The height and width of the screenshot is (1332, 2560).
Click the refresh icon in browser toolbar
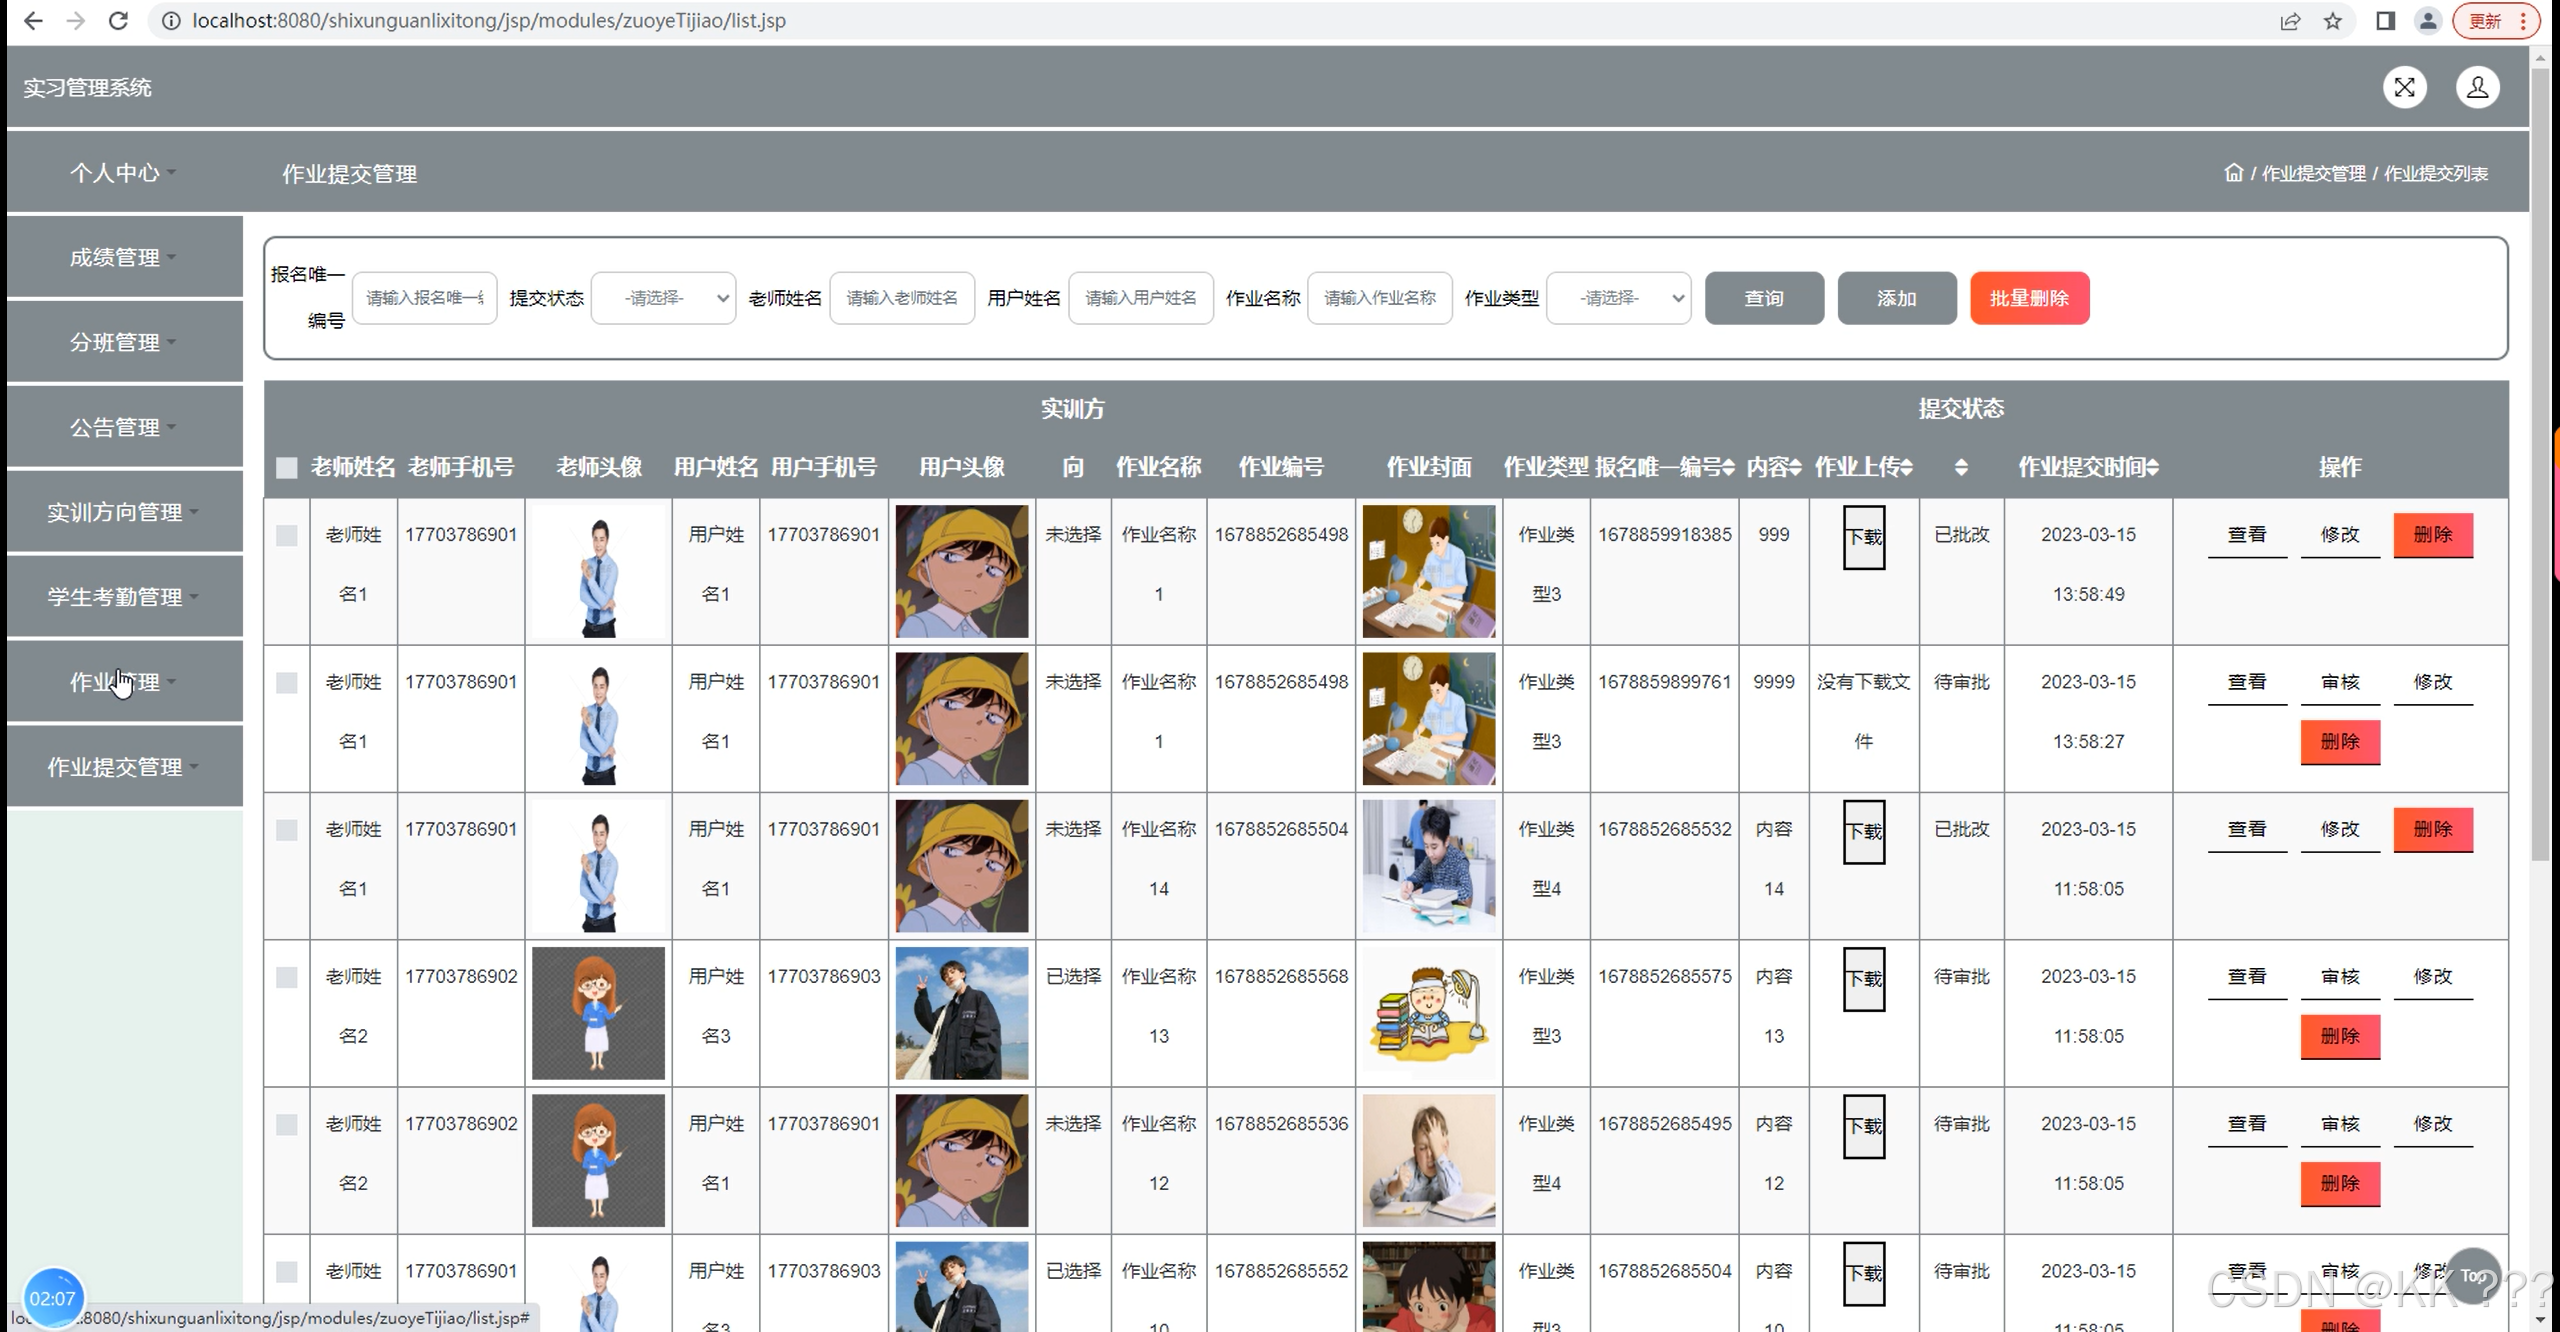[117, 20]
